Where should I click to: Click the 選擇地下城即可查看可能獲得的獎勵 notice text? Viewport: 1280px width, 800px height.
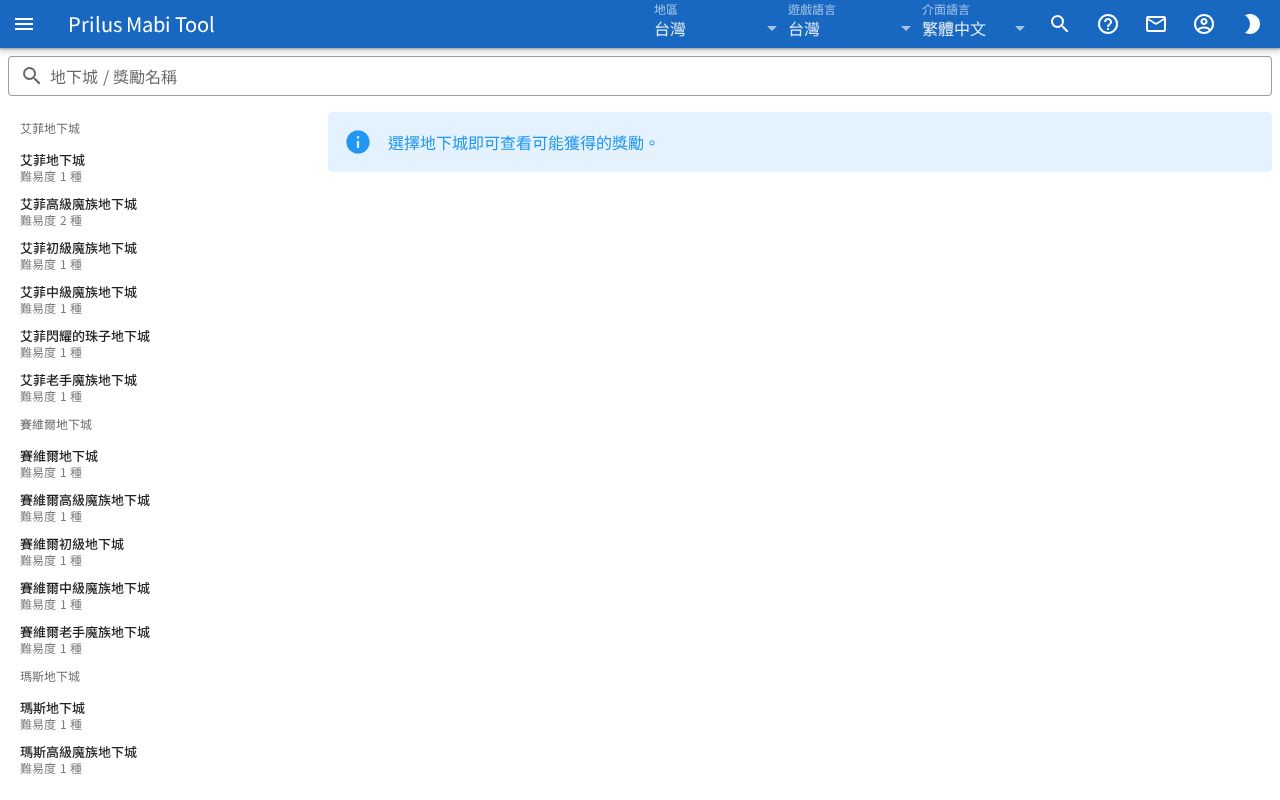[x=523, y=143]
